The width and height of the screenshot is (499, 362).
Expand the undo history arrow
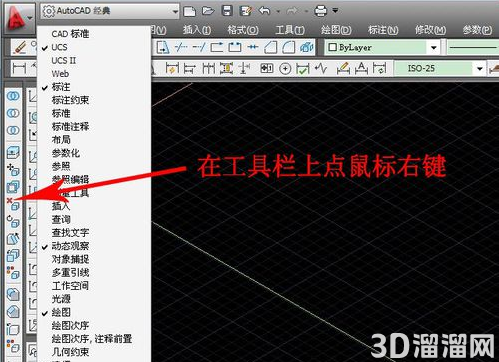tap(278, 11)
